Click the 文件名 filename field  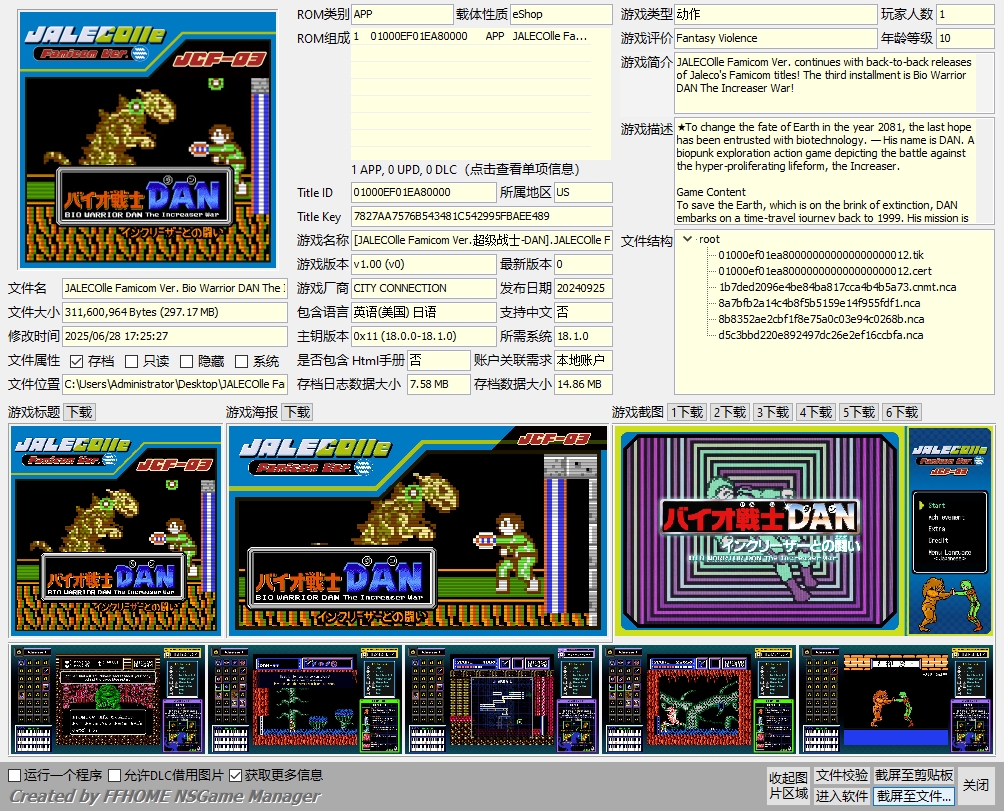[175, 288]
